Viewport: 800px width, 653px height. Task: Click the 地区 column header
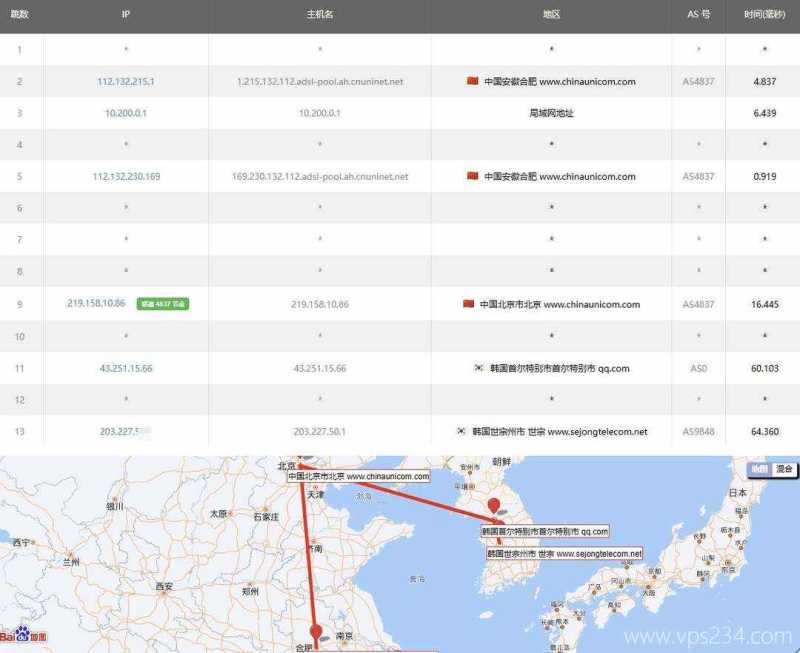click(551, 15)
